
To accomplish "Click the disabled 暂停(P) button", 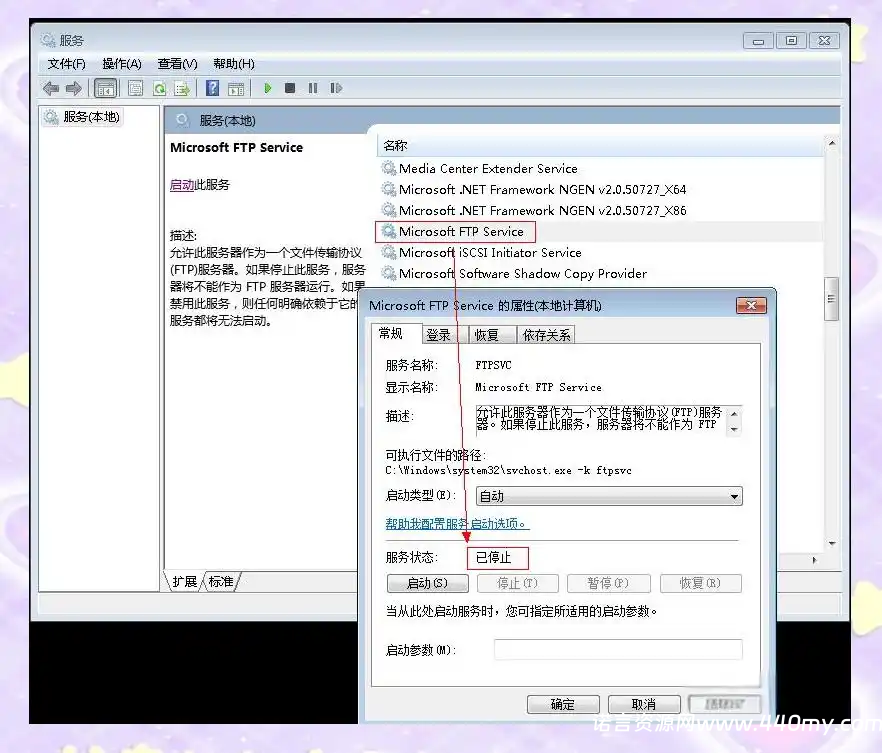I will click(x=609, y=583).
